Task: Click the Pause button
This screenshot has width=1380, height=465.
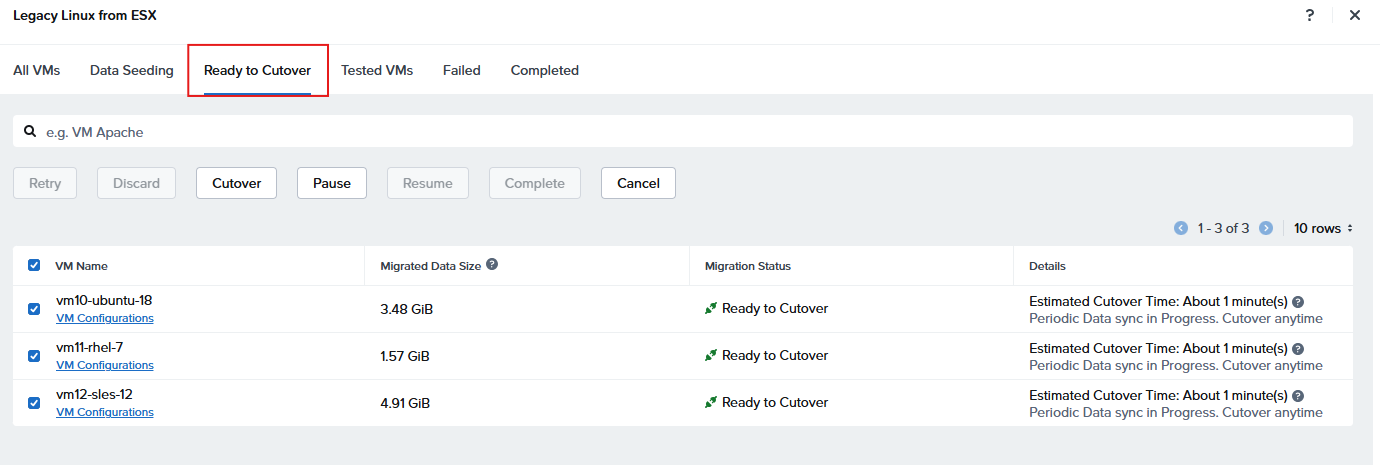Action: pyautogui.click(x=332, y=183)
